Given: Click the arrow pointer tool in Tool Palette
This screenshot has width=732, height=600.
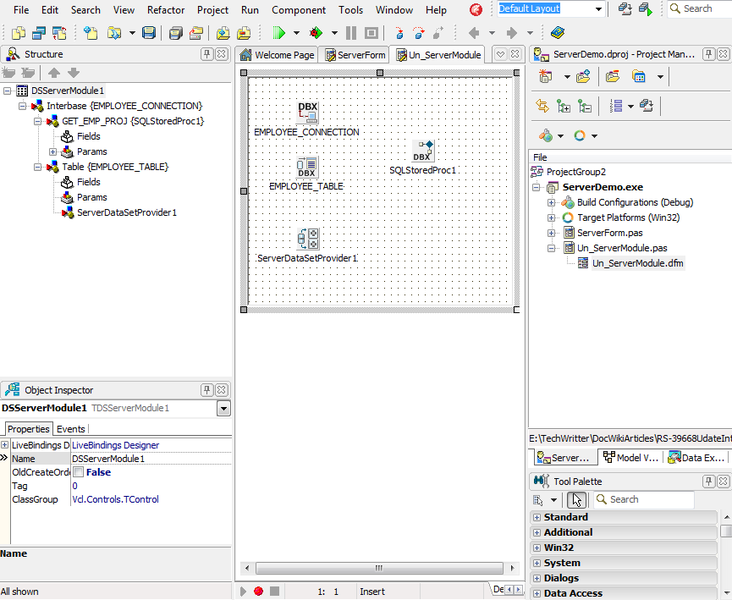Looking at the screenshot, I should [577, 500].
